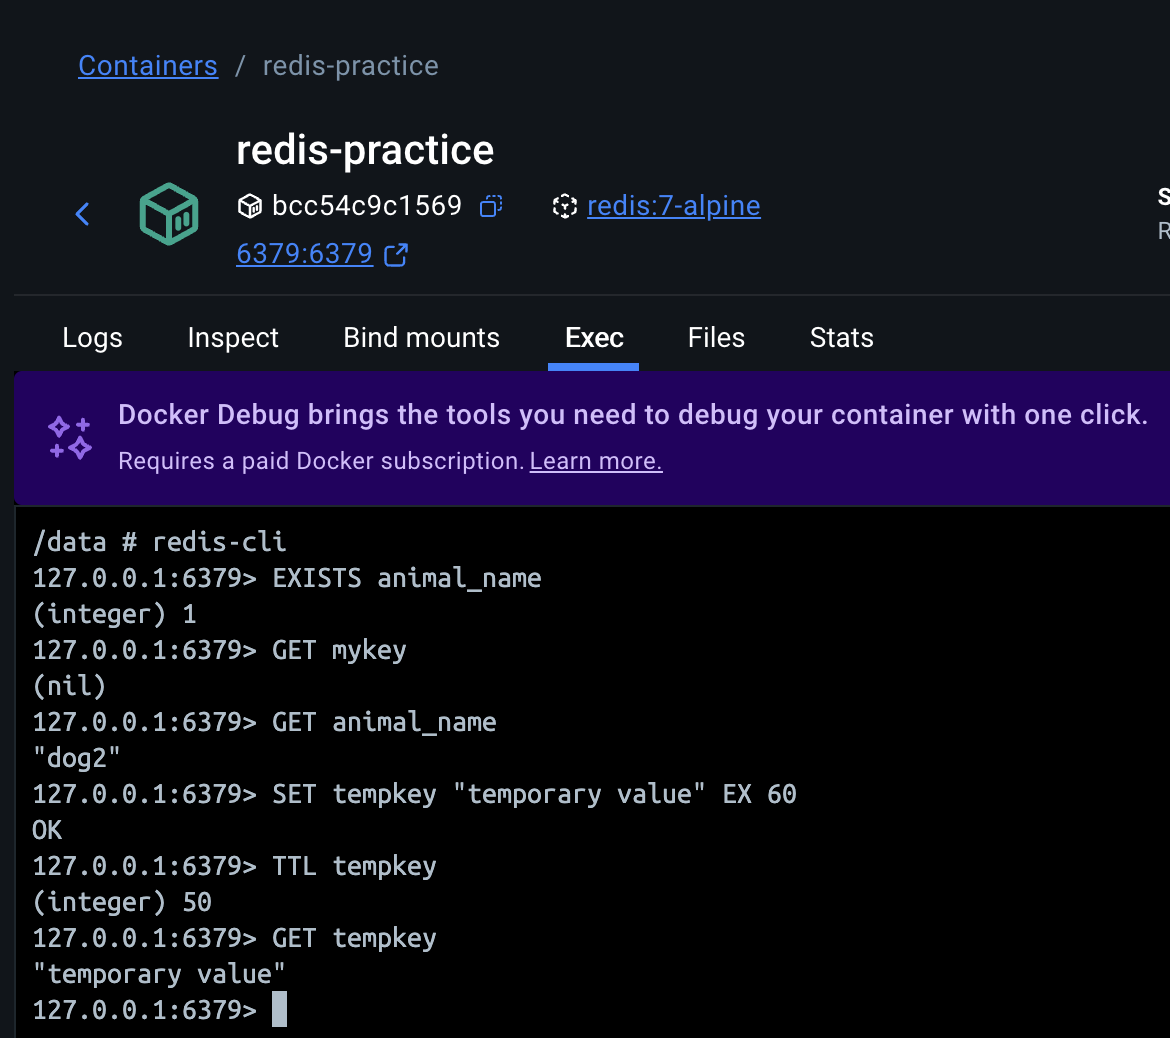
Task: Click the "dog2" output line
Action: [77, 758]
